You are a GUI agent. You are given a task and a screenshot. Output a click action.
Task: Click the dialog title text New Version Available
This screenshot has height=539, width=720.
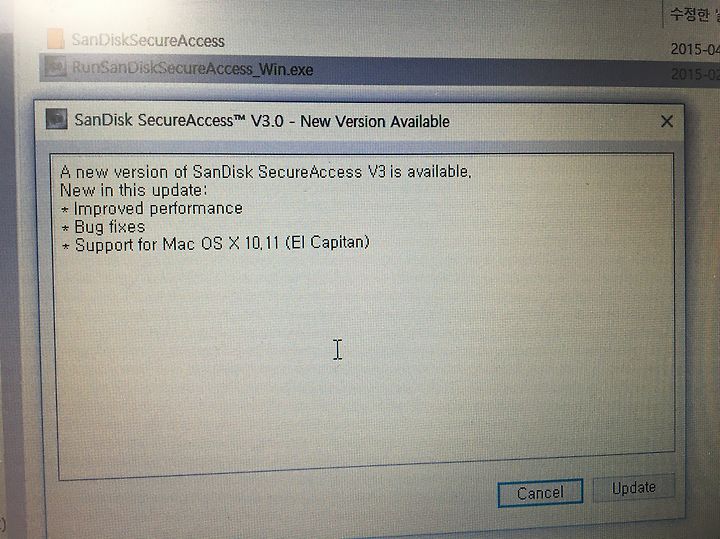[x=375, y=122]
